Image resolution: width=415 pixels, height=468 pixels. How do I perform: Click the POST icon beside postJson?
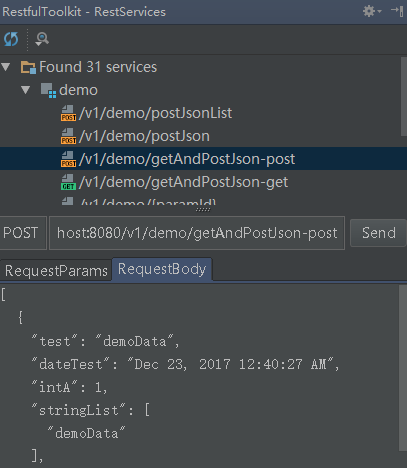click(68, 136)
